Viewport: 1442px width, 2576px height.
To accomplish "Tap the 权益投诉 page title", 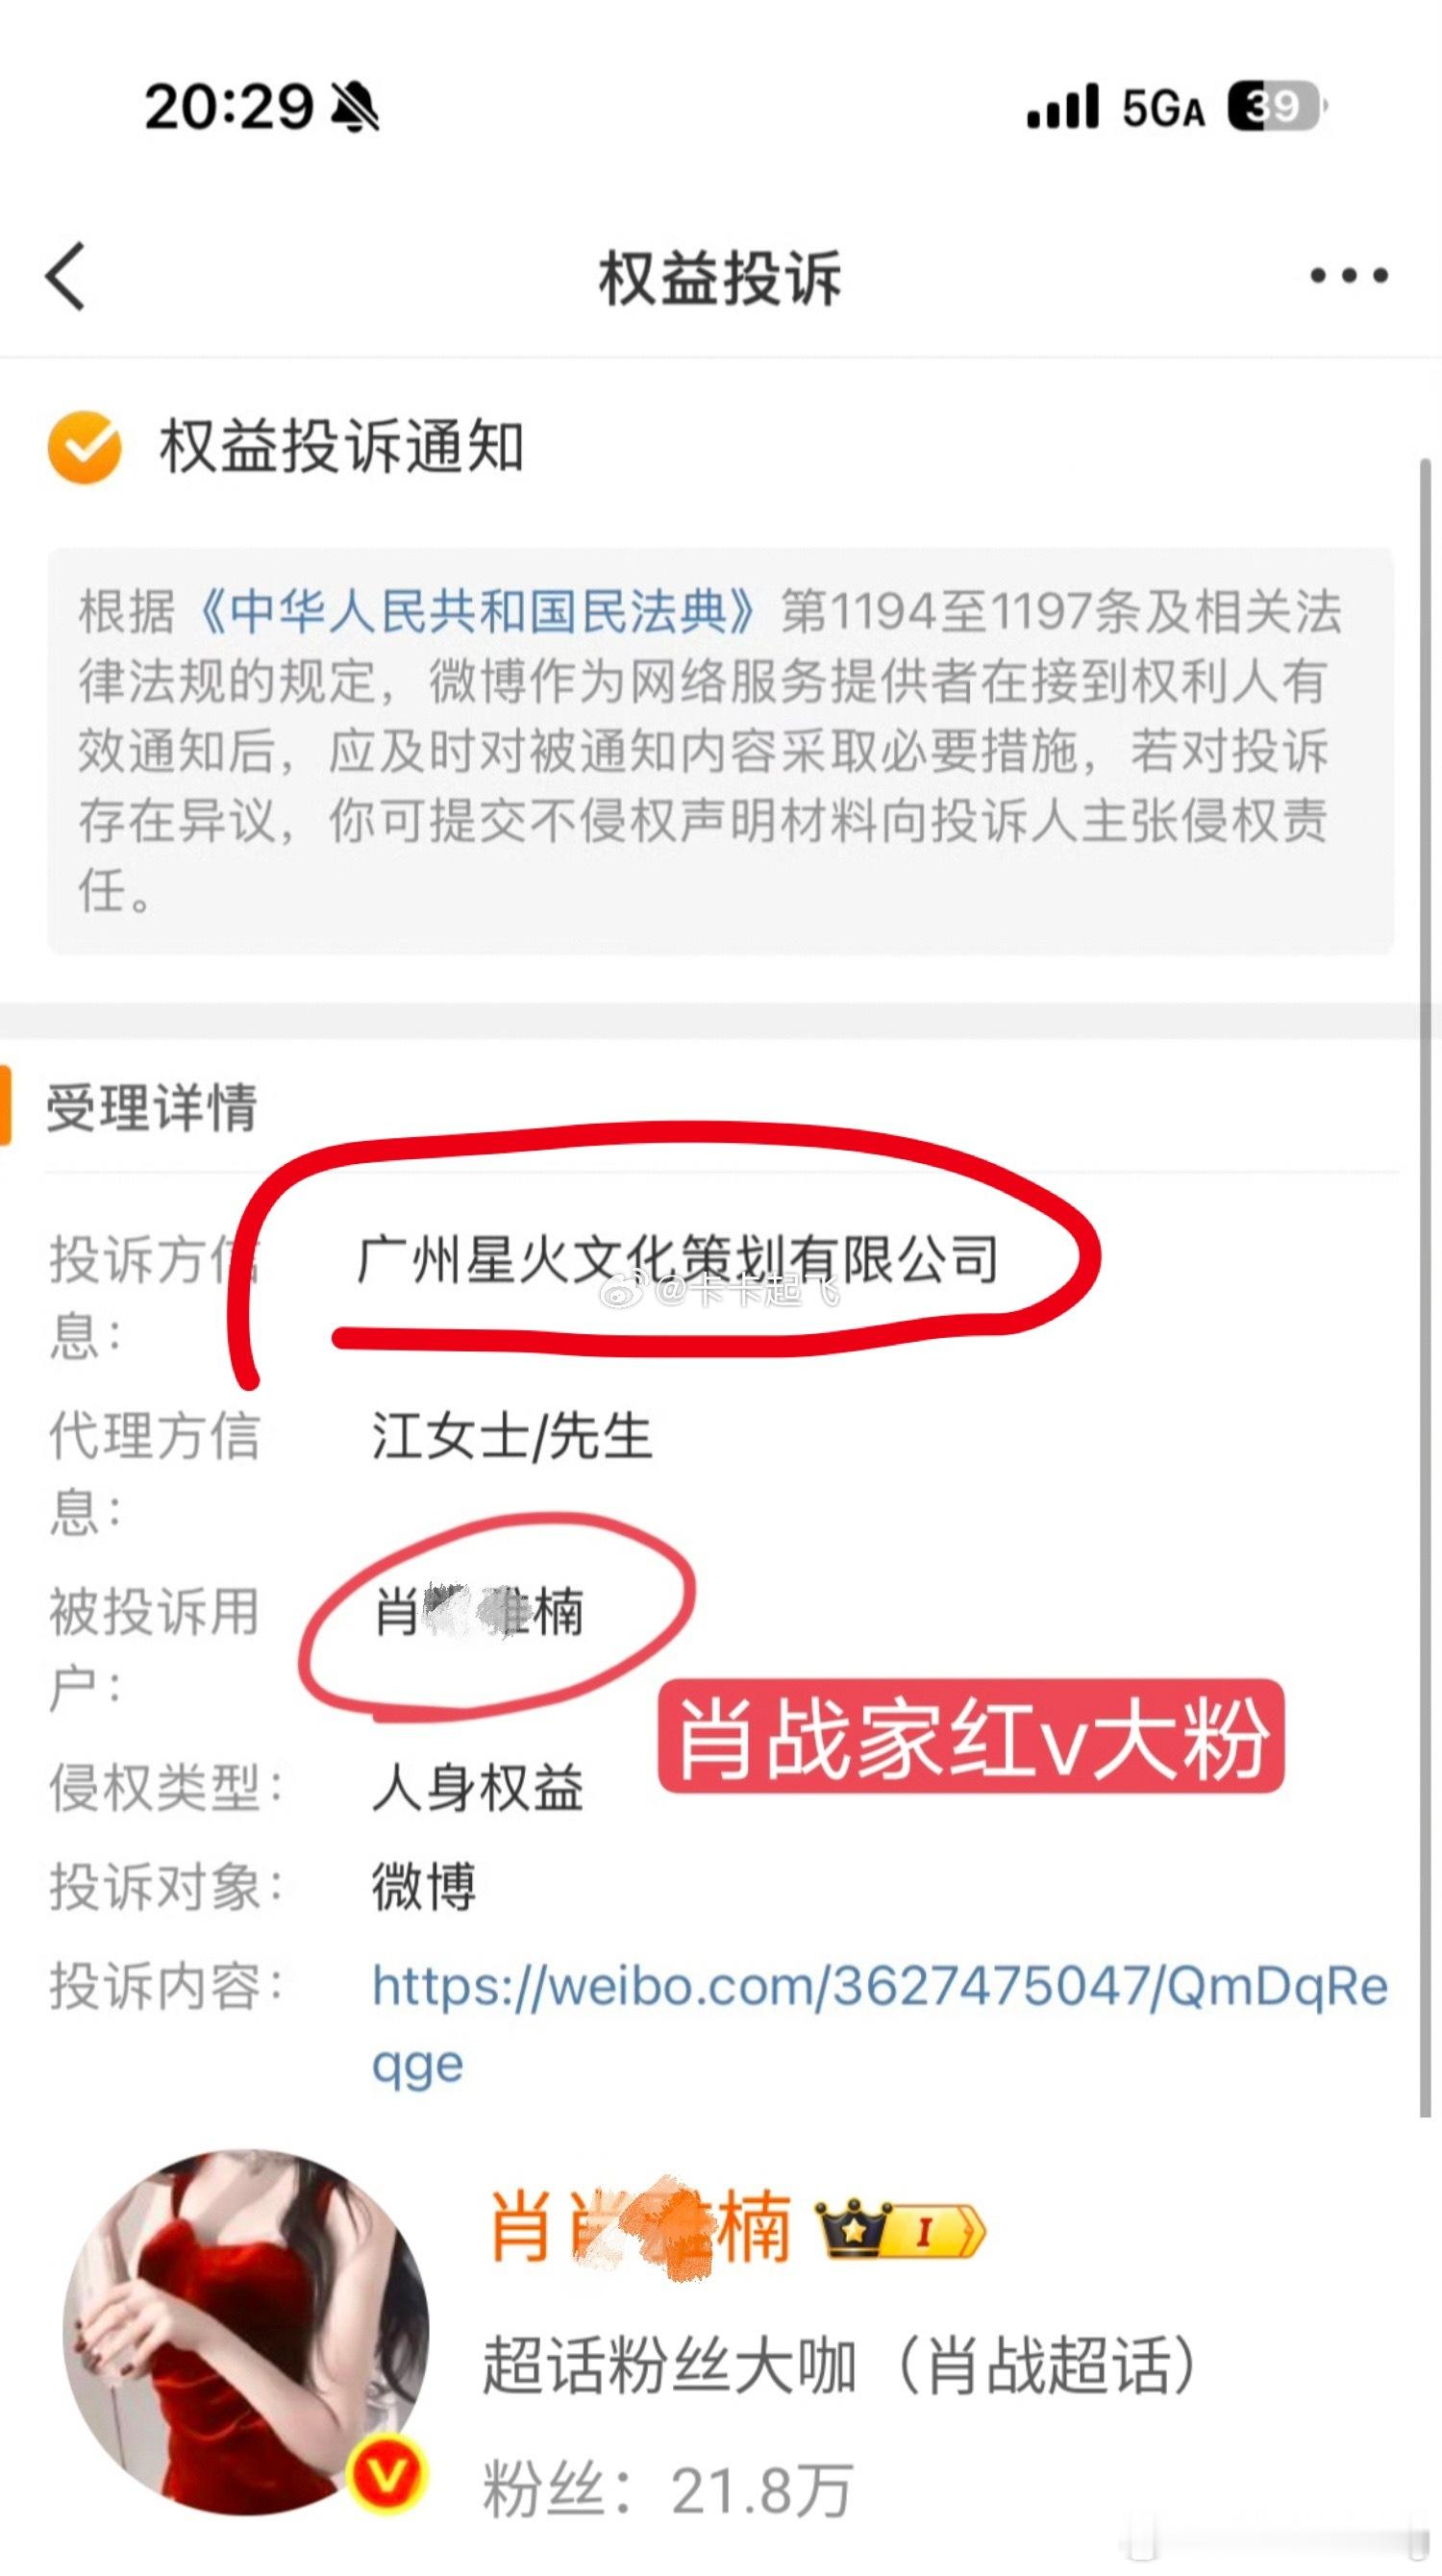I will [720, 277].
